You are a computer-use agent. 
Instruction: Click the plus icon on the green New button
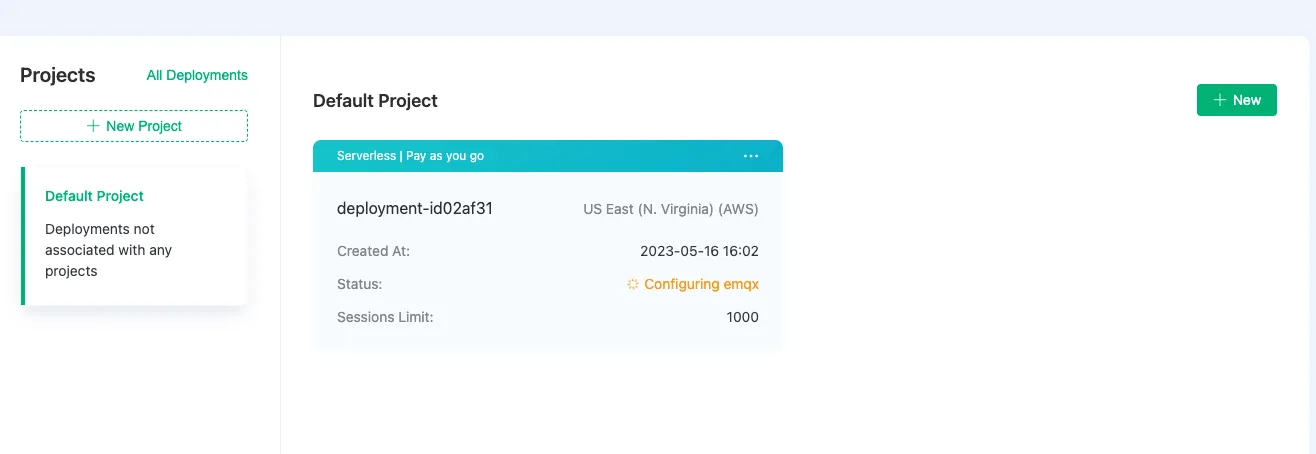click(x=1220, y=100)
